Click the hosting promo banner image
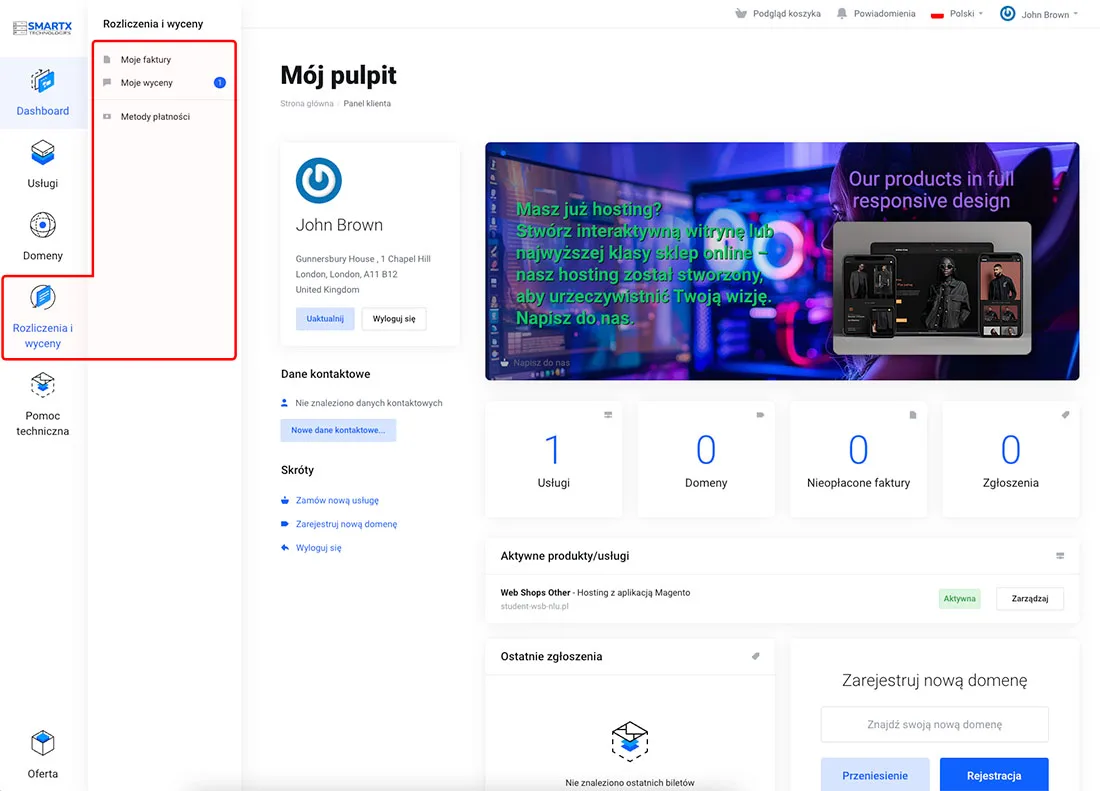This screenshot has width=1100, height=791. point(782,261)
